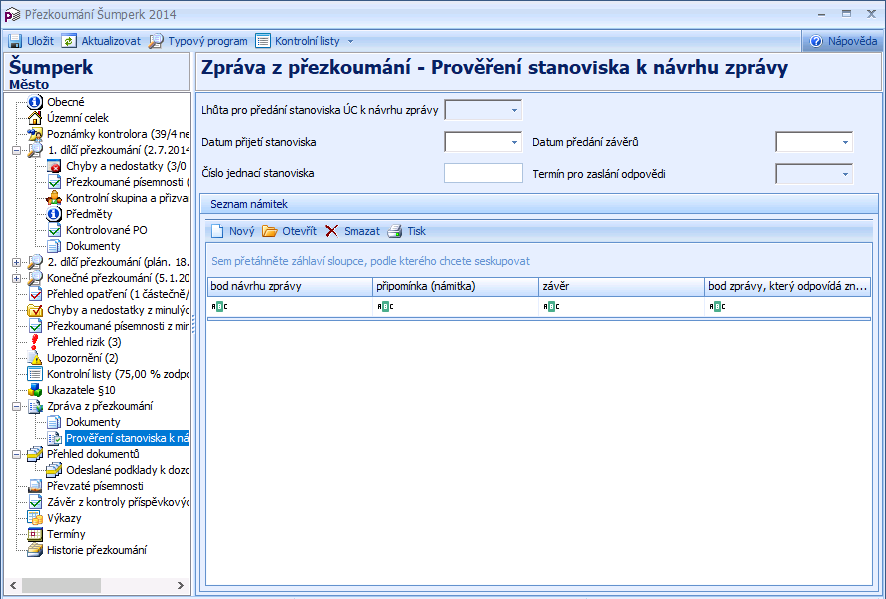
Task: Open Typový program magnifier icon
Action: point(156,41)
